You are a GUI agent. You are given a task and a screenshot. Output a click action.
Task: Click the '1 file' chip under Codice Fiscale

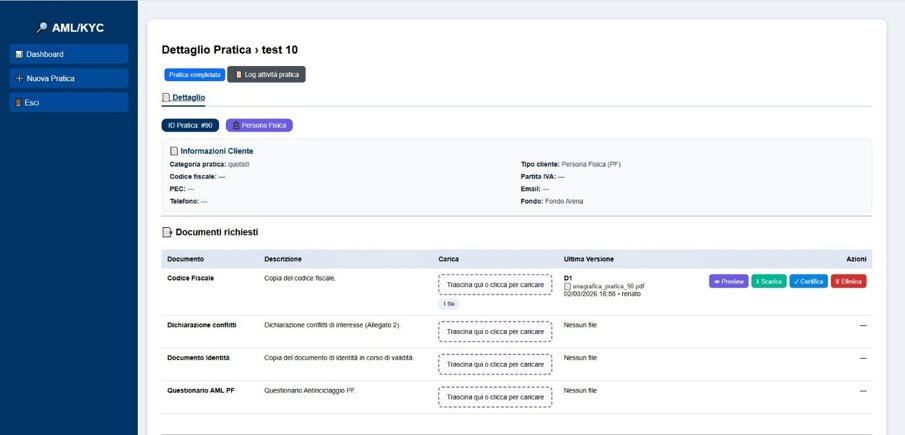(448, 304)
